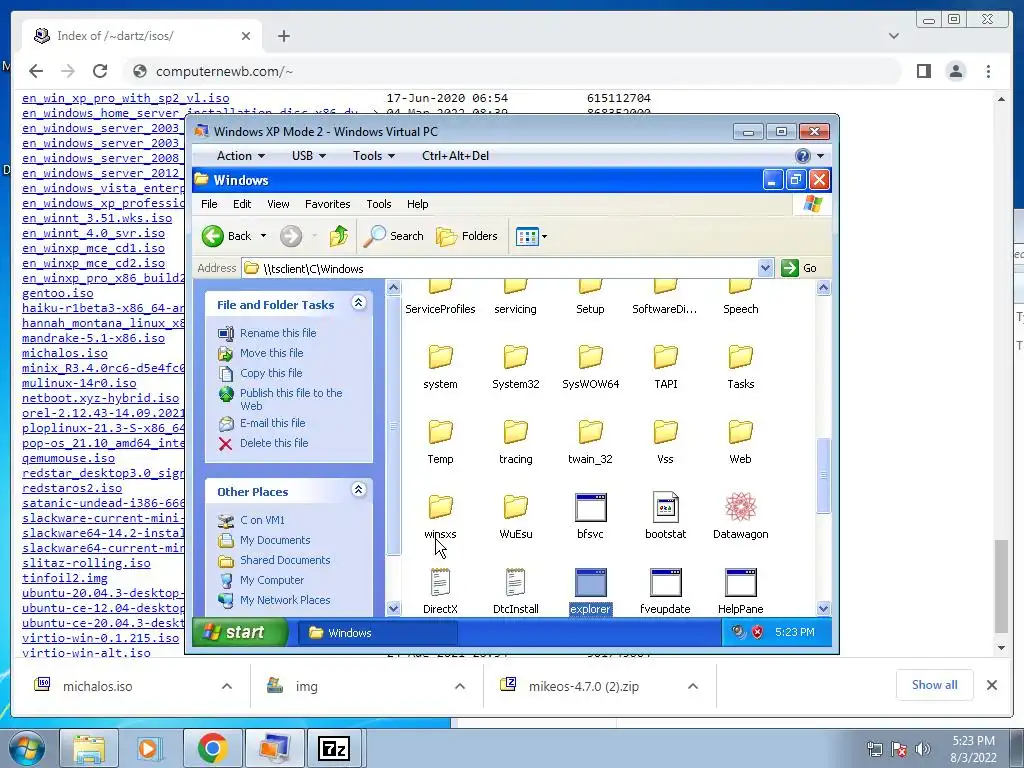The width and height of the screenshot is (1024, 768).
Task: Open the Back history dropdown arrow
Action: click(x=263, y=236)
